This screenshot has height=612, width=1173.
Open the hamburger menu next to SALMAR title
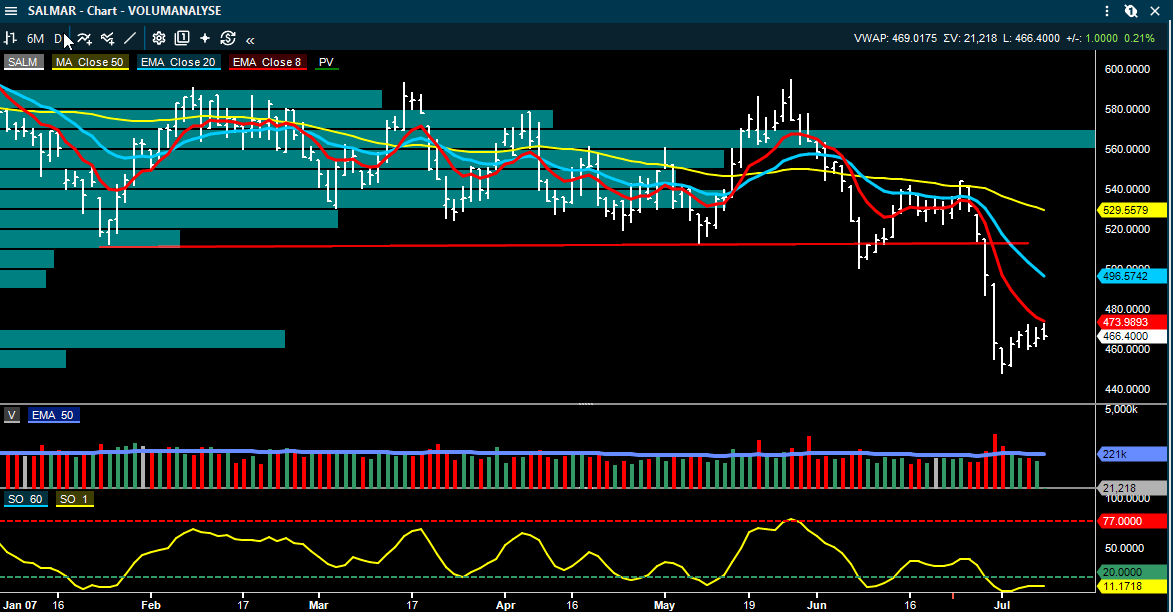click(10, 10)
